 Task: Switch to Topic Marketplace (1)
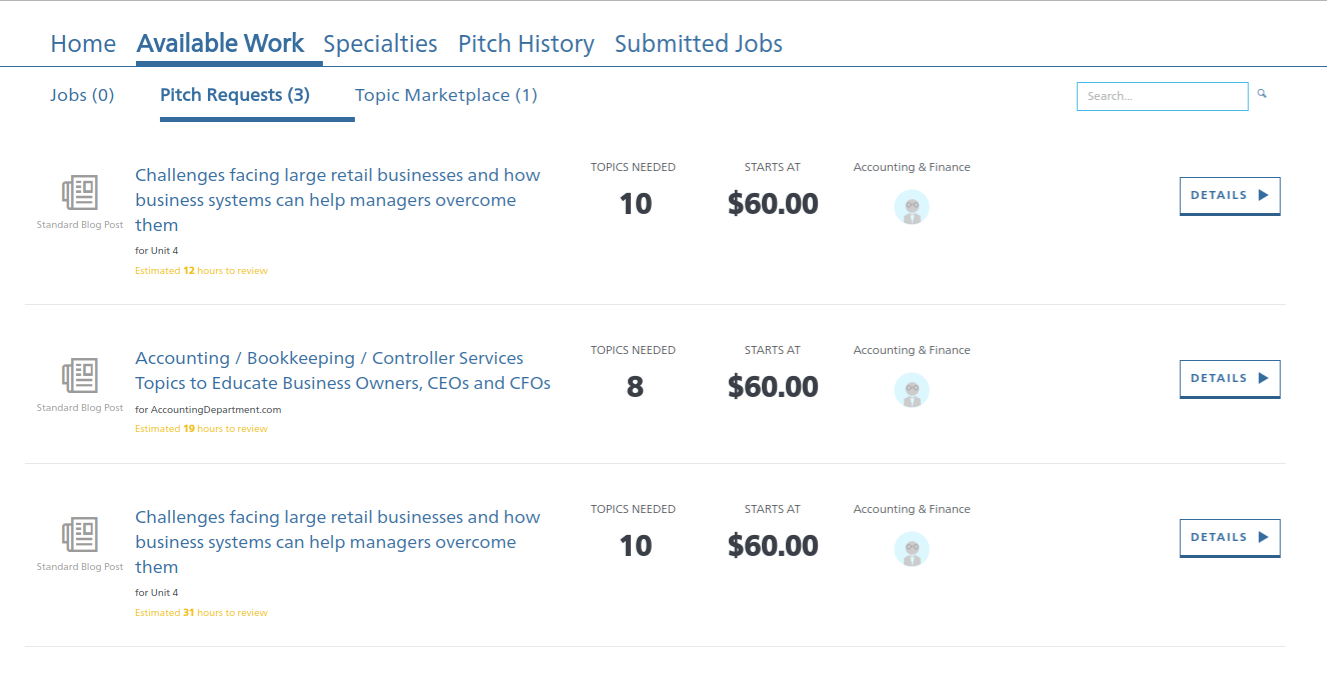(446, 95)
